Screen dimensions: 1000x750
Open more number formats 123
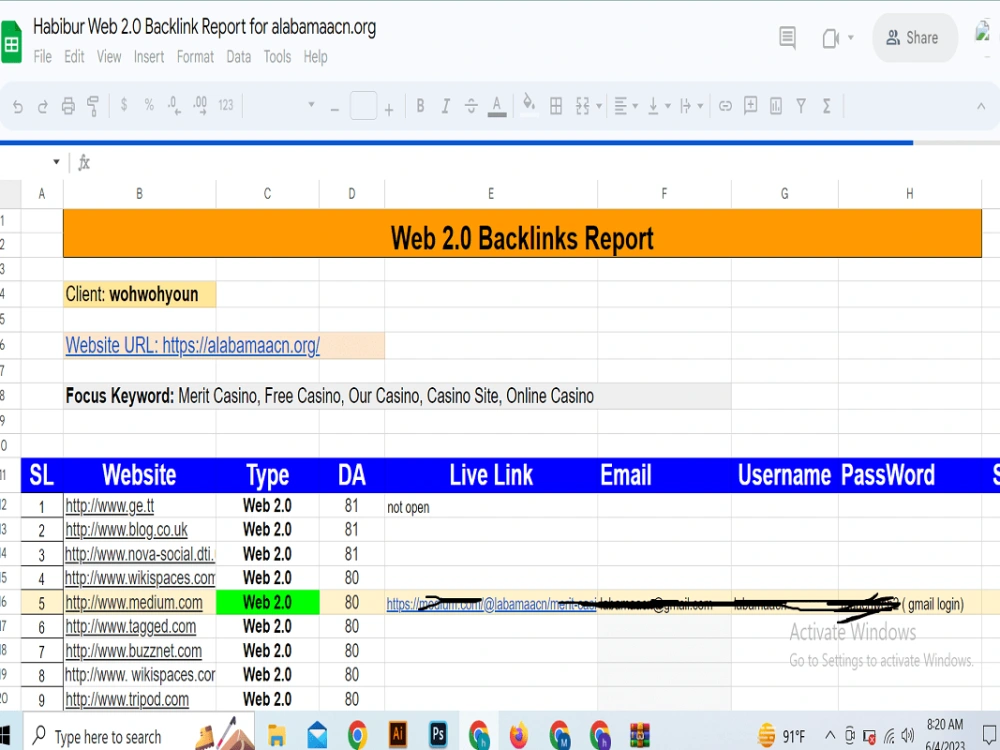click(x=226, y=105)
